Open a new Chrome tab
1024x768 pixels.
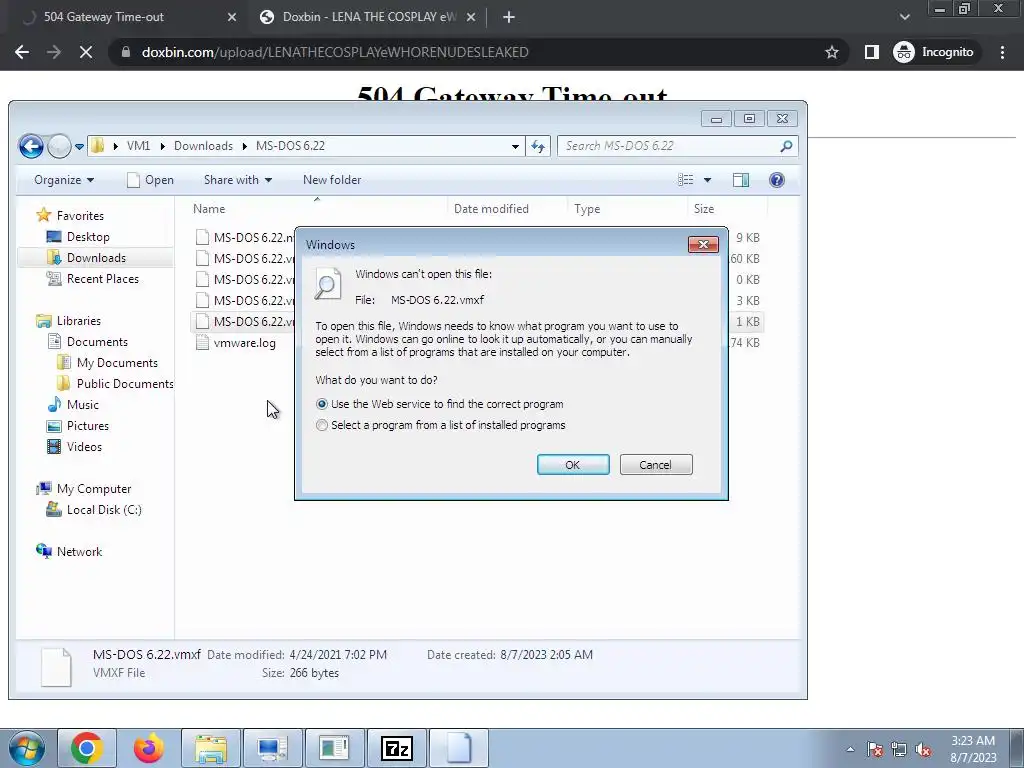(509, 17)
